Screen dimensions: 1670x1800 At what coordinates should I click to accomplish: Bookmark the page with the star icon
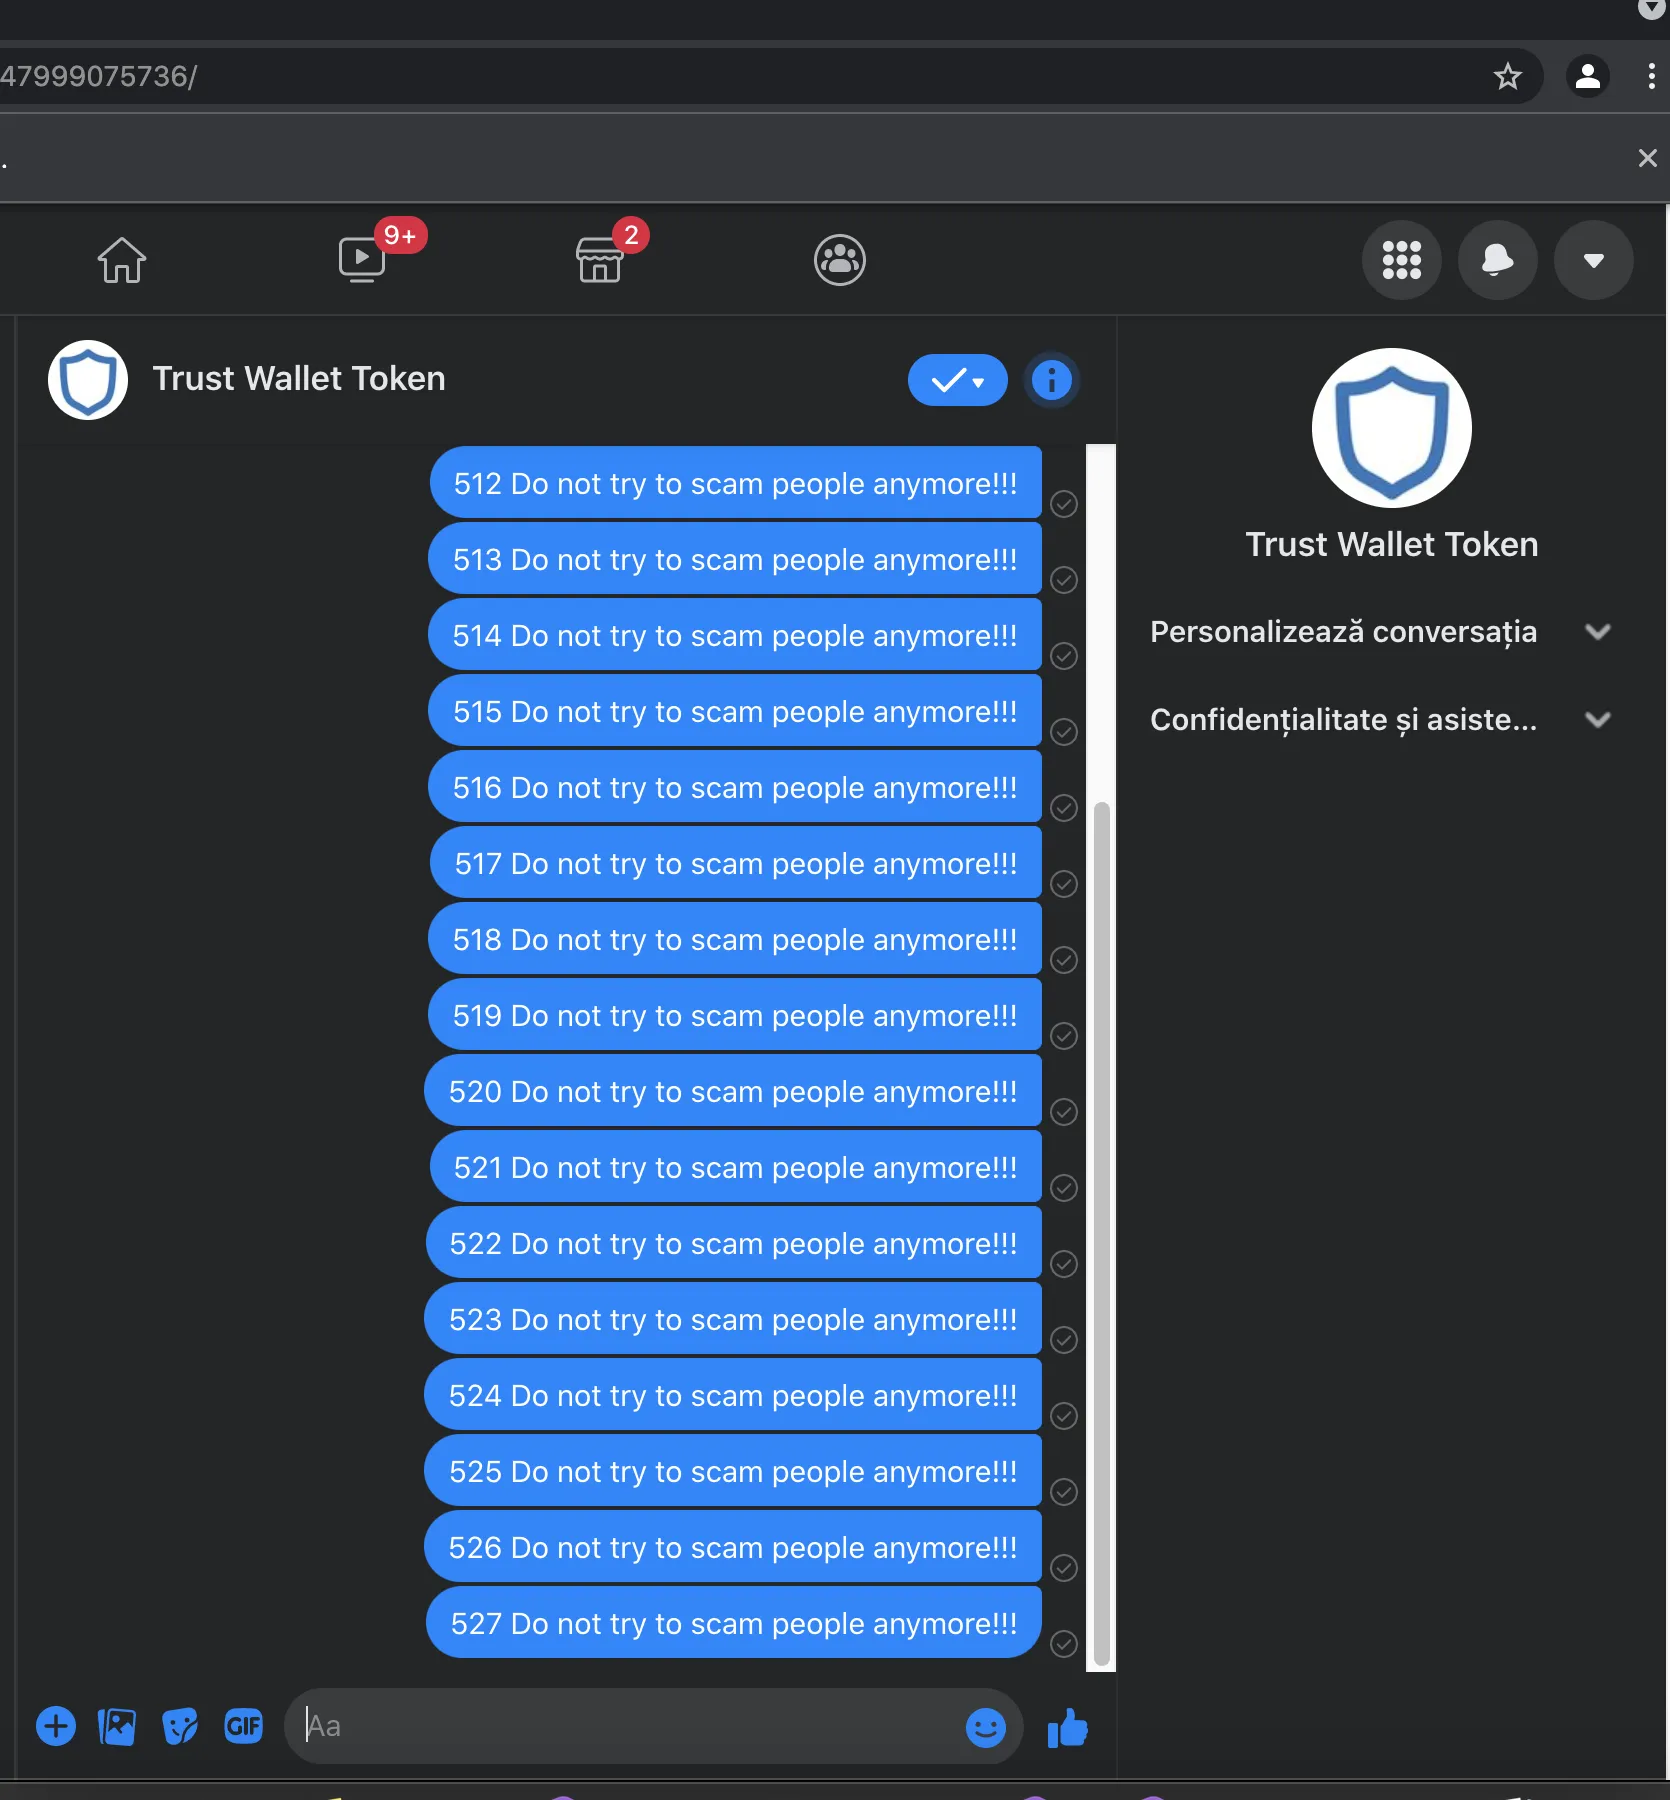coord(1508,76)
